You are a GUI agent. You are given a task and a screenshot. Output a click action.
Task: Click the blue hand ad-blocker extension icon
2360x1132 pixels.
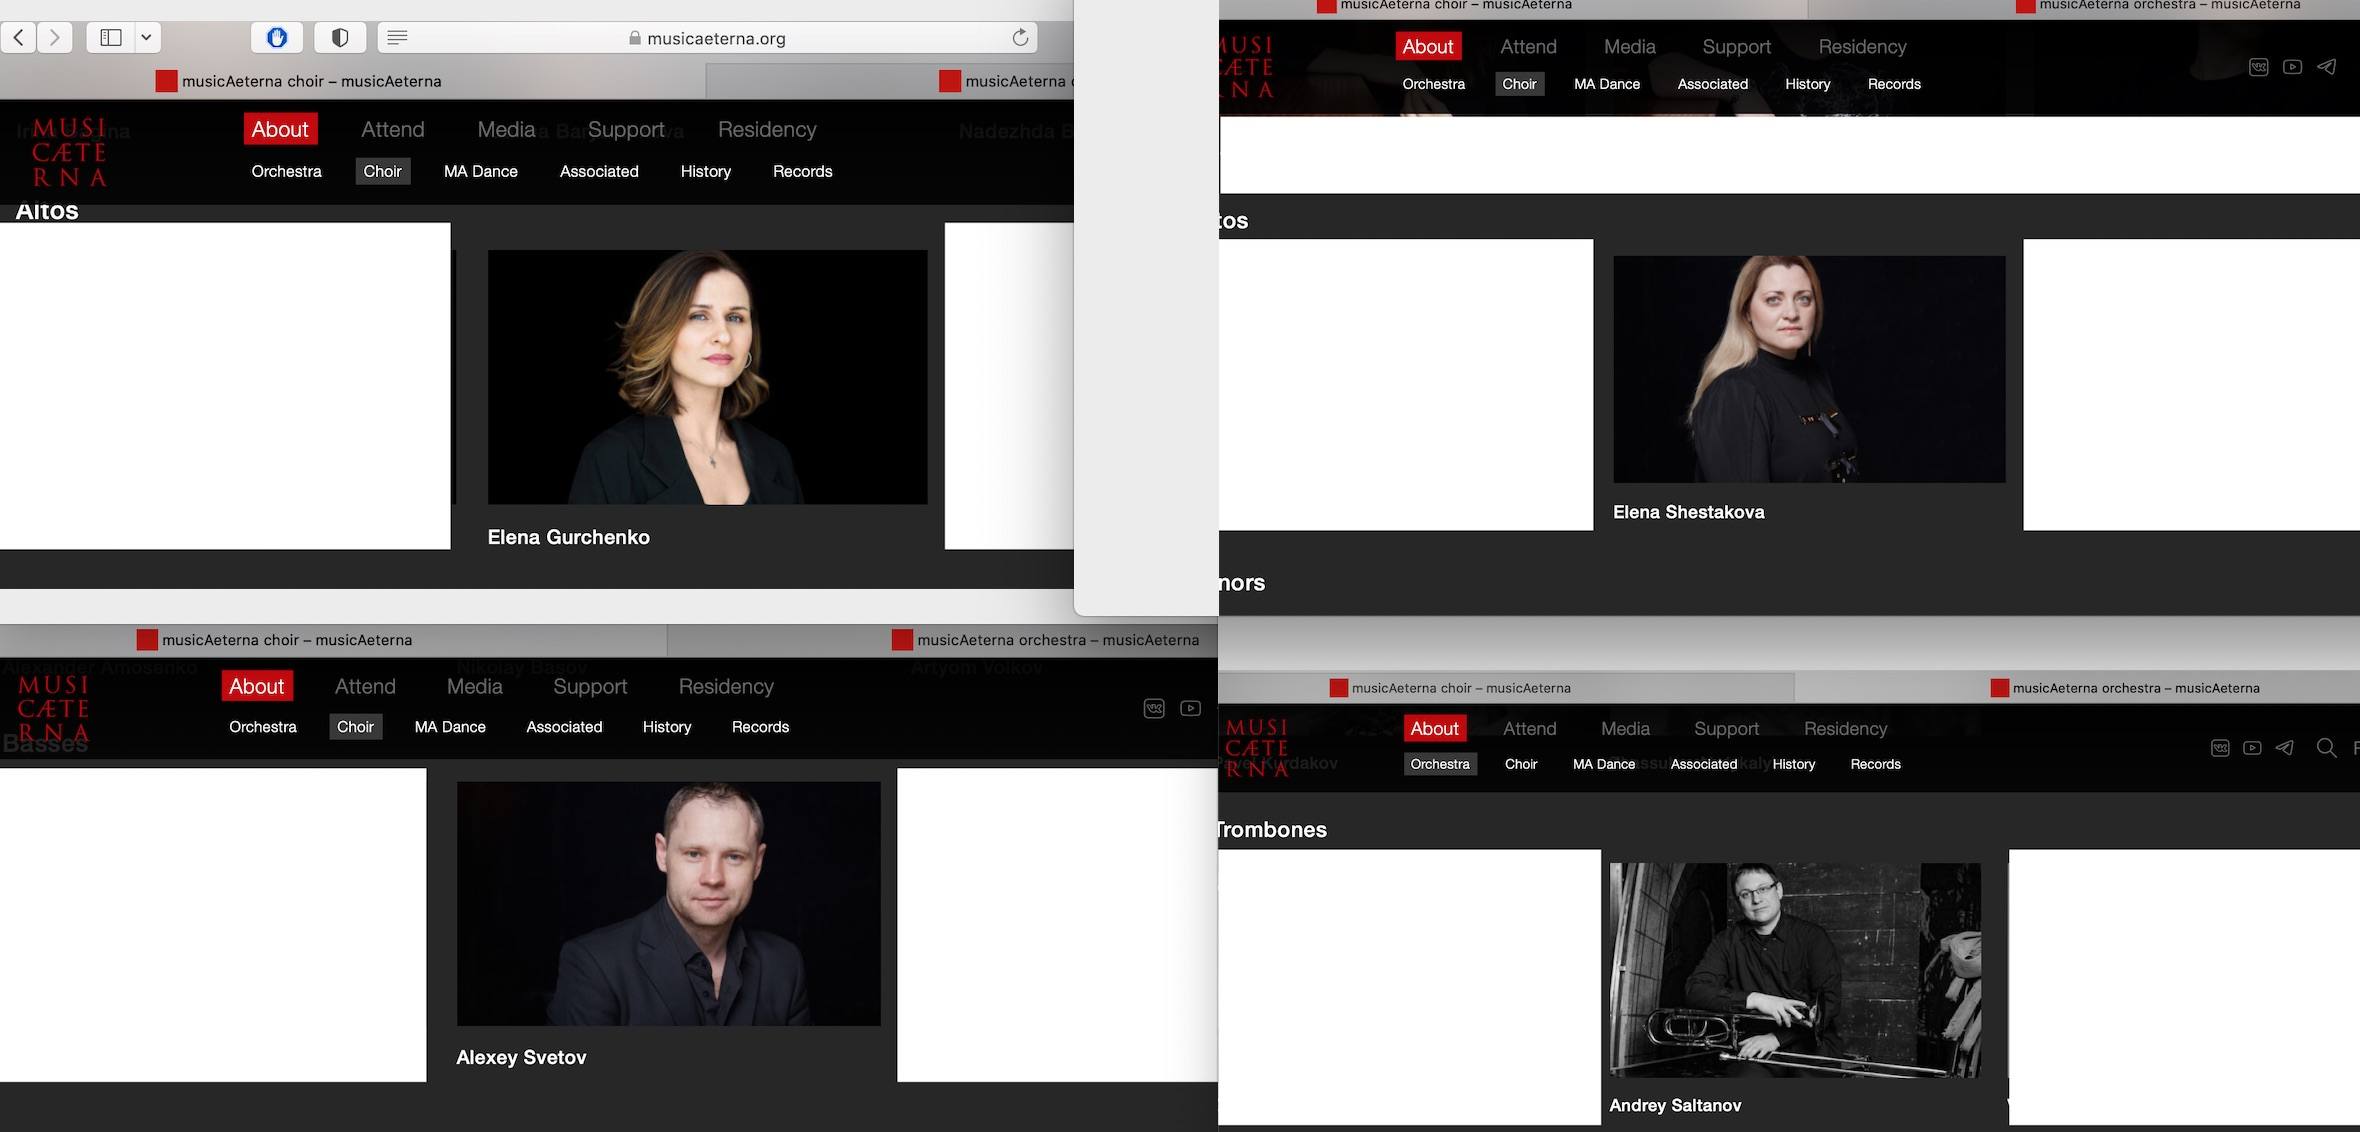277,38
